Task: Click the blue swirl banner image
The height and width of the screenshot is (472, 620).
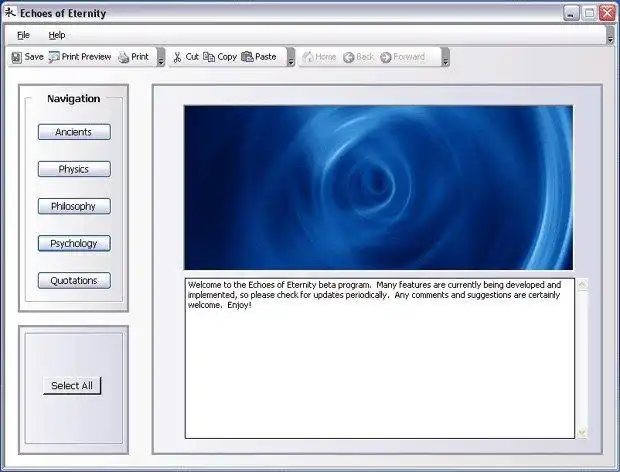Action: click(378, 187)
